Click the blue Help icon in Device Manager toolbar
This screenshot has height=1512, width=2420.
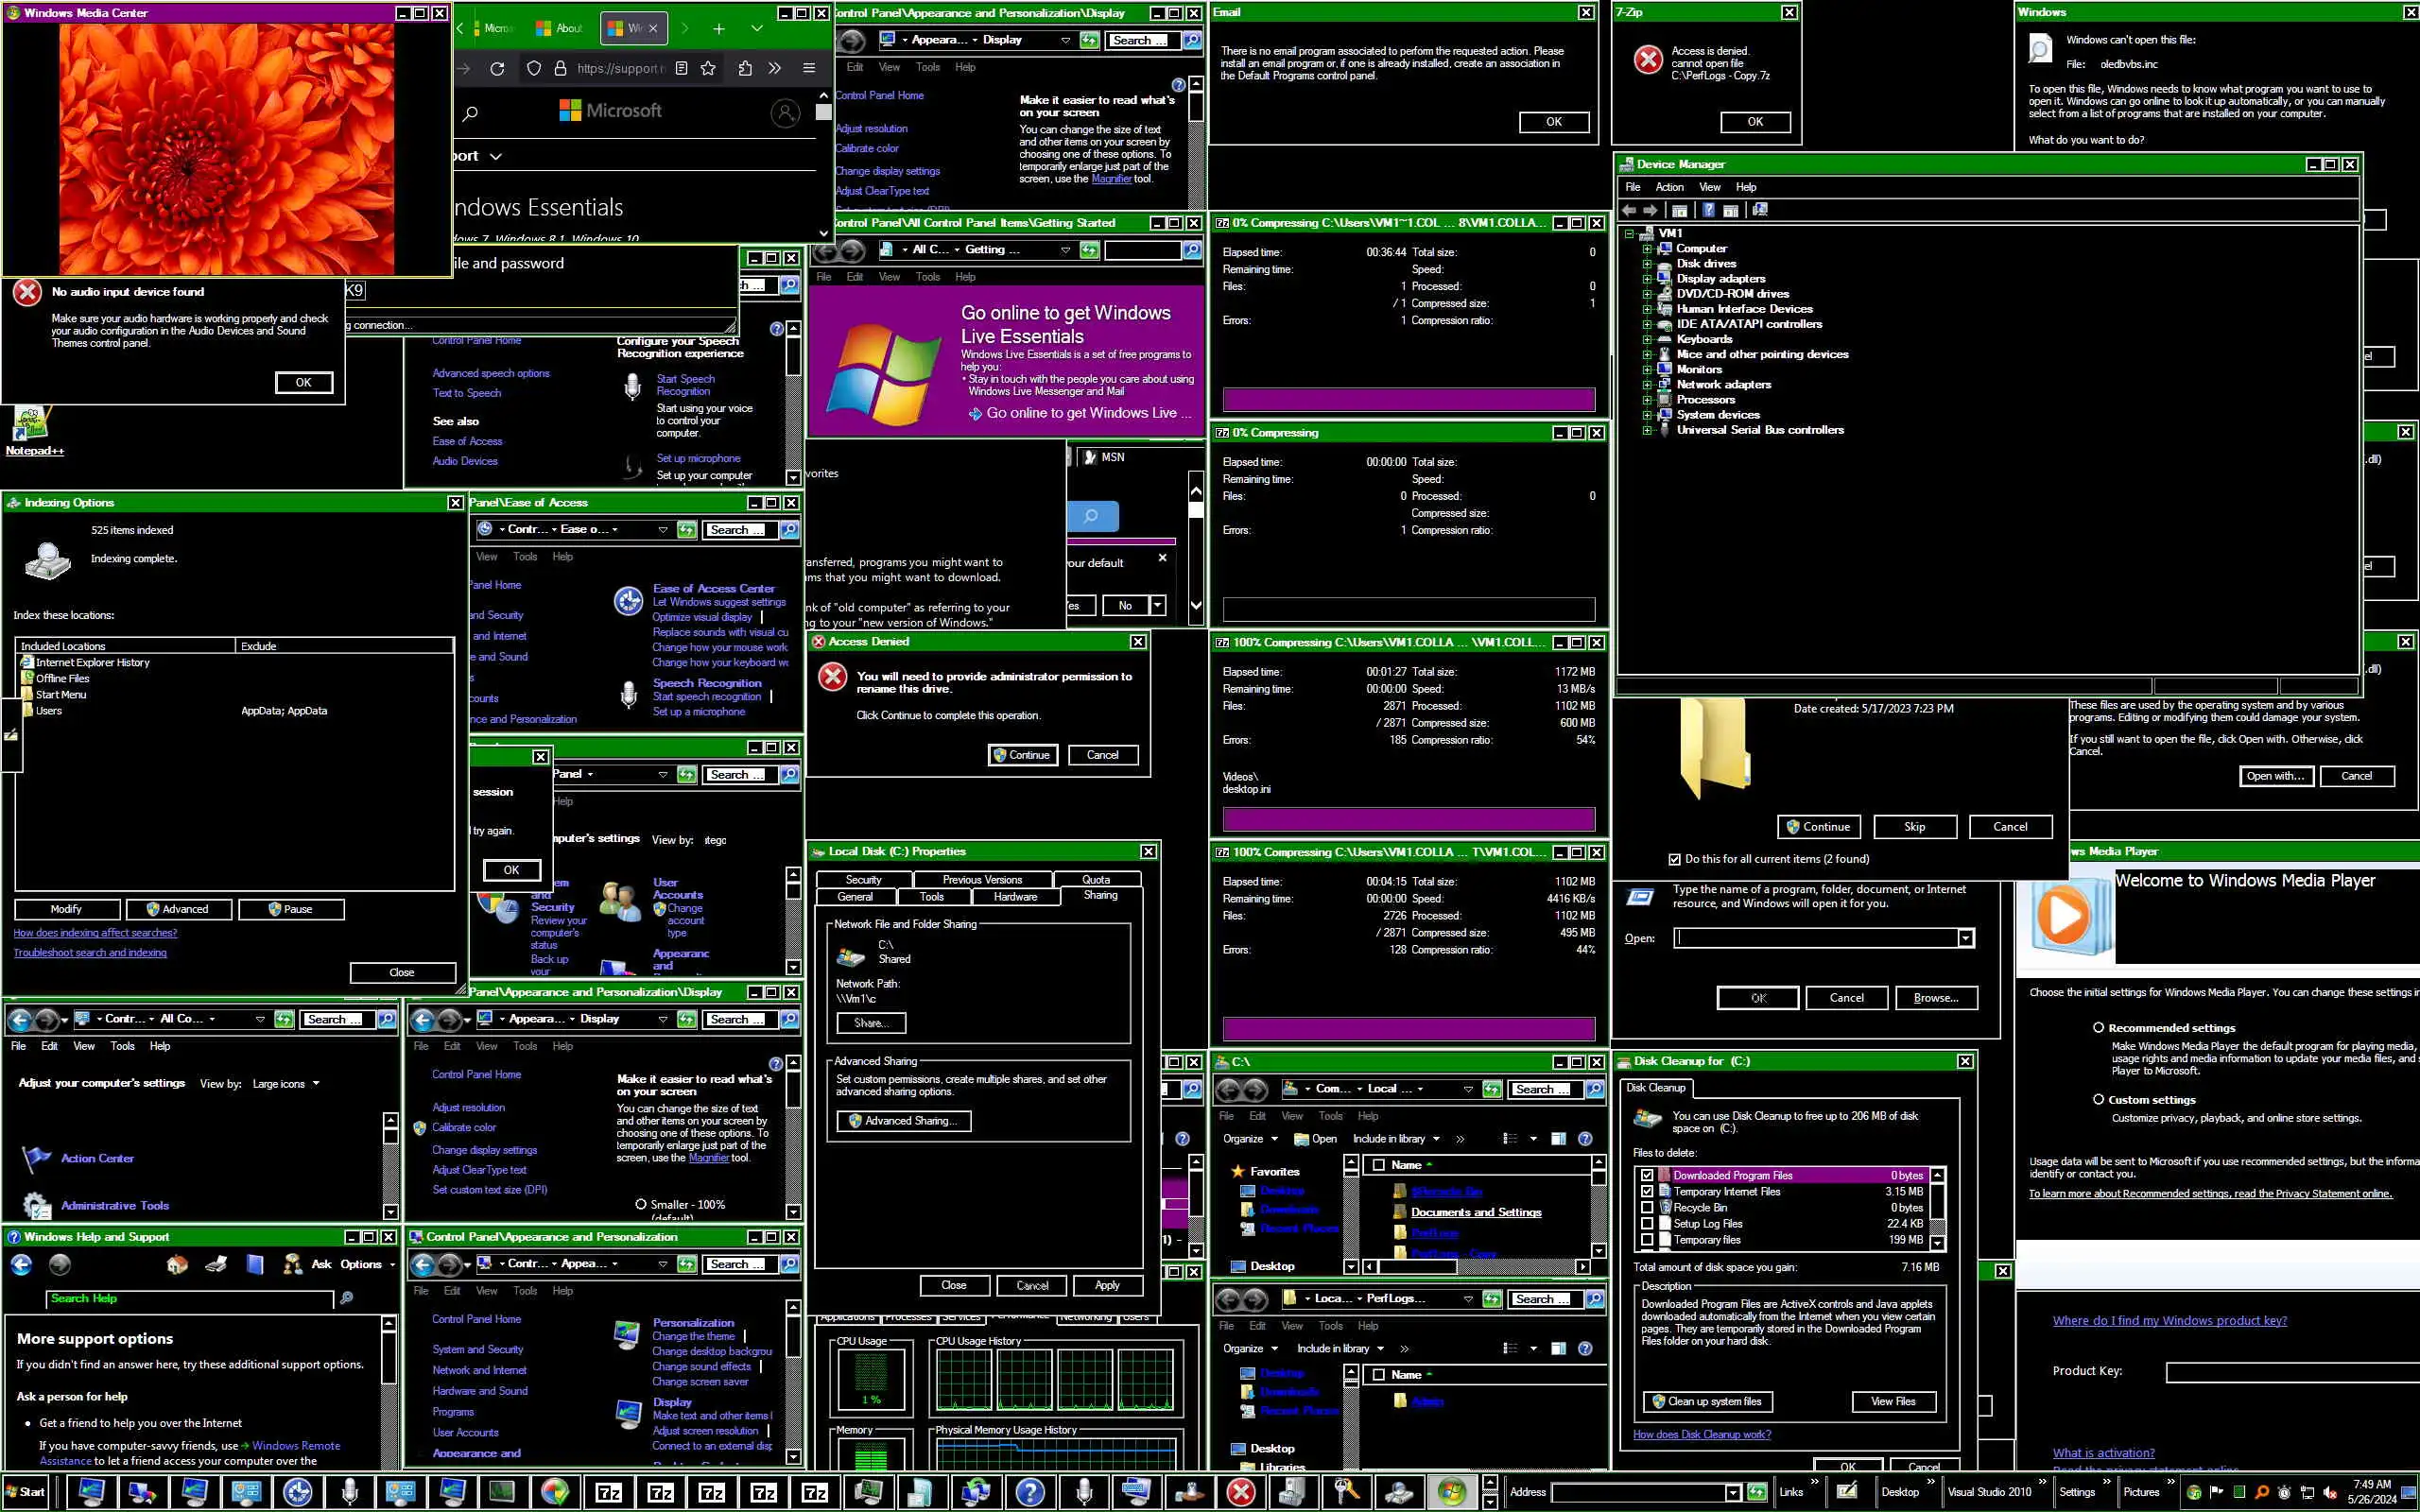tap(1708, 210)
